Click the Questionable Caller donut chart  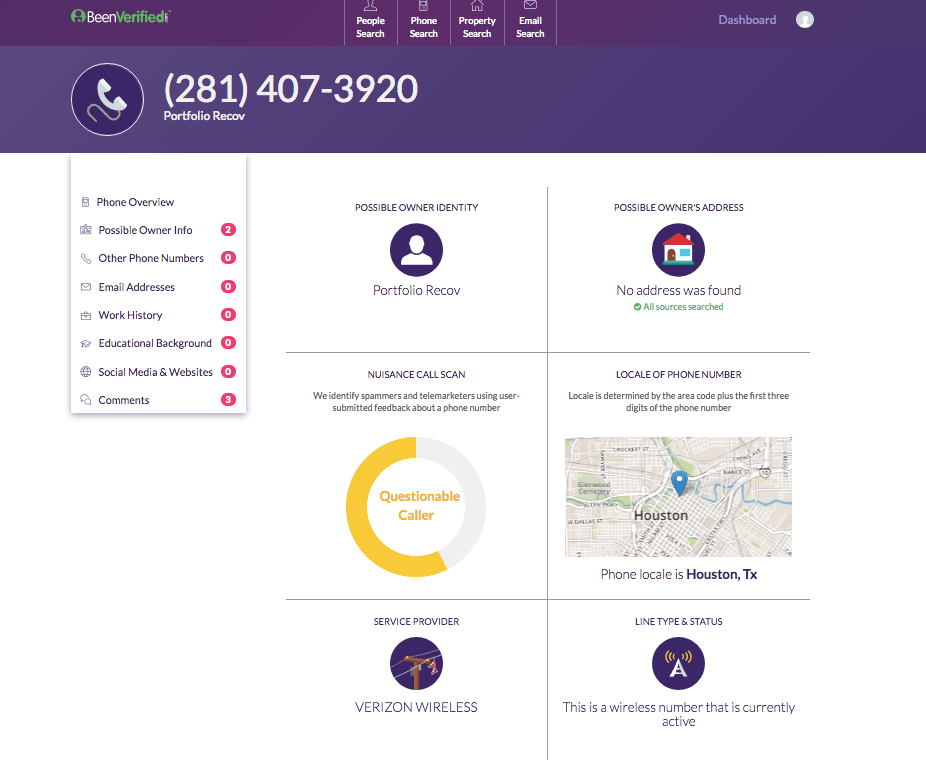(416, 507)
